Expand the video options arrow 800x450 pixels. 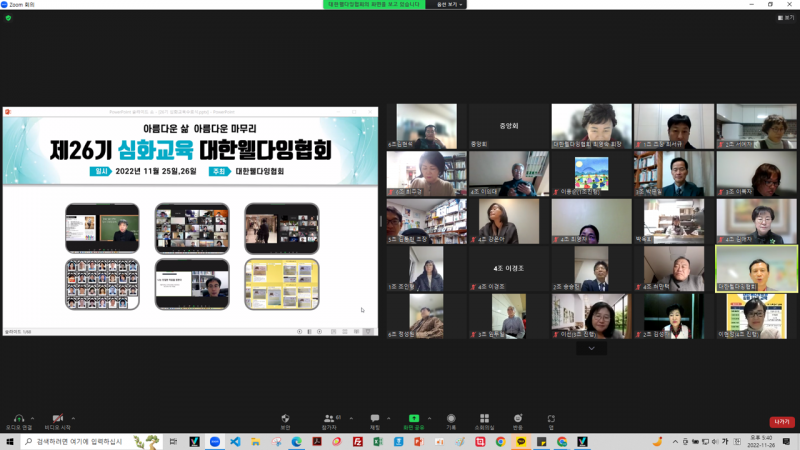pos(73,417)
